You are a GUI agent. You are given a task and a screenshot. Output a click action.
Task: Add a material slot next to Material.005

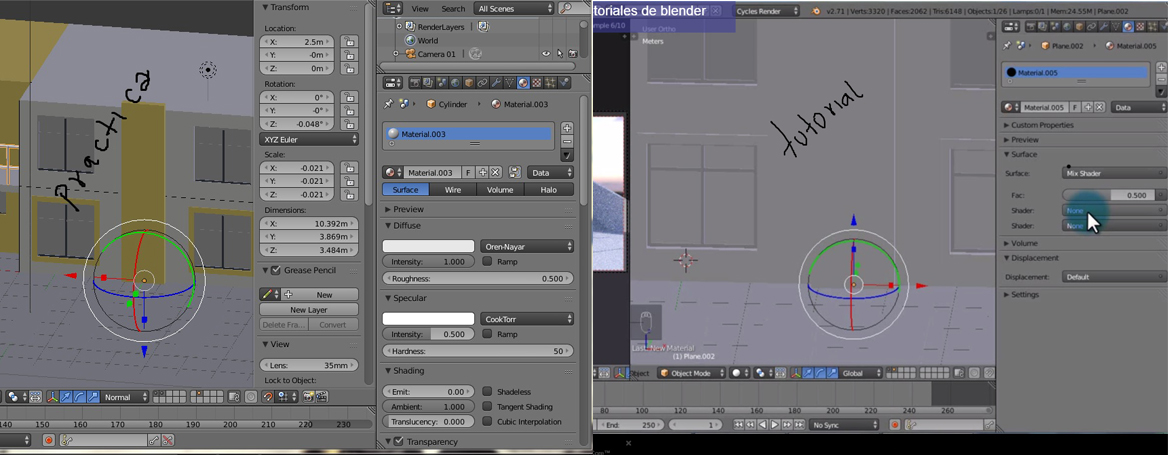[1161, 67]
